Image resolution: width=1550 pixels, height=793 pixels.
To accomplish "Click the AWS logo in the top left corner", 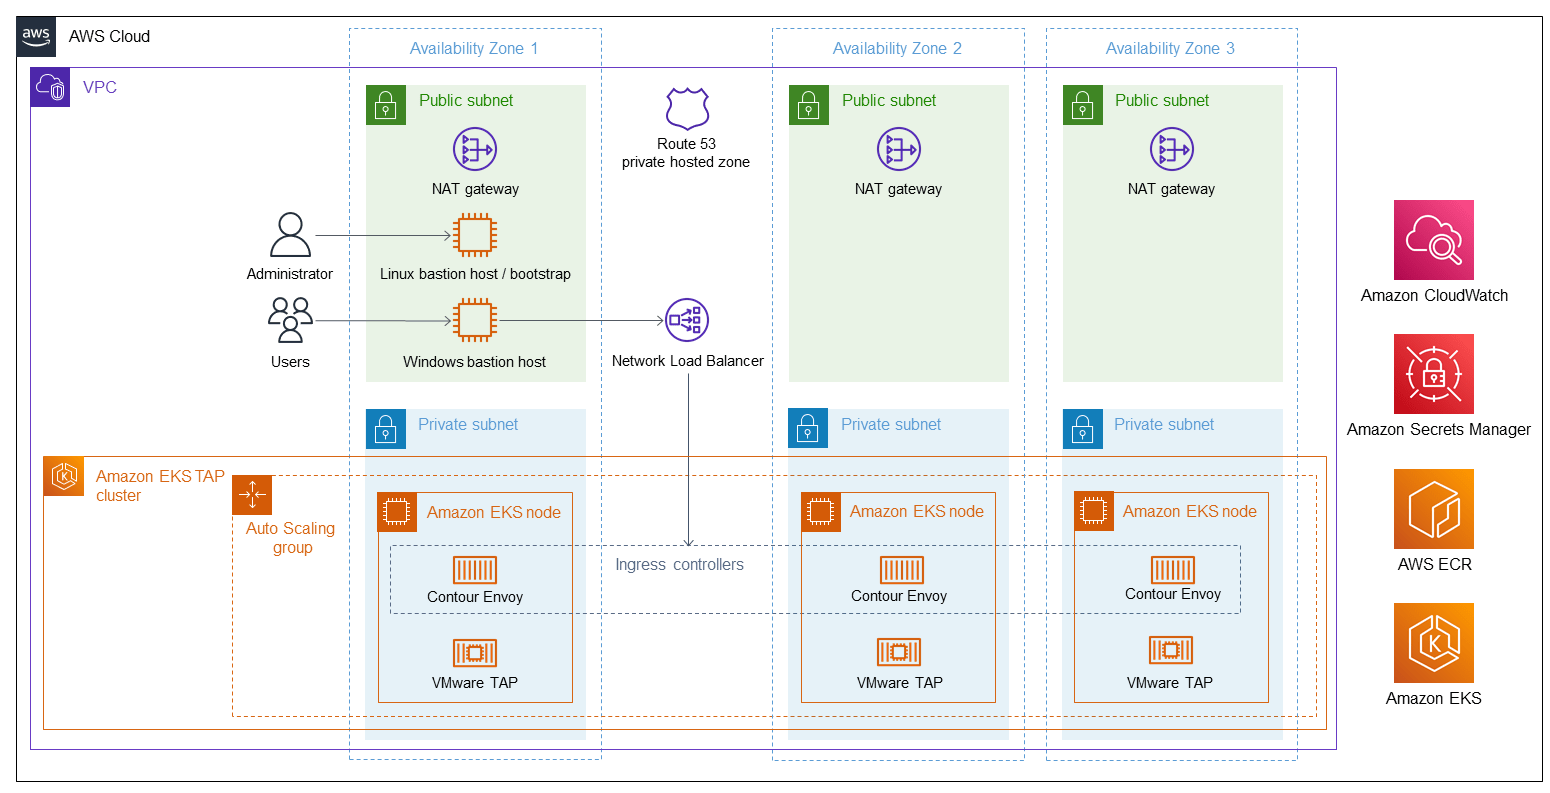I will [x=36, y=36].
